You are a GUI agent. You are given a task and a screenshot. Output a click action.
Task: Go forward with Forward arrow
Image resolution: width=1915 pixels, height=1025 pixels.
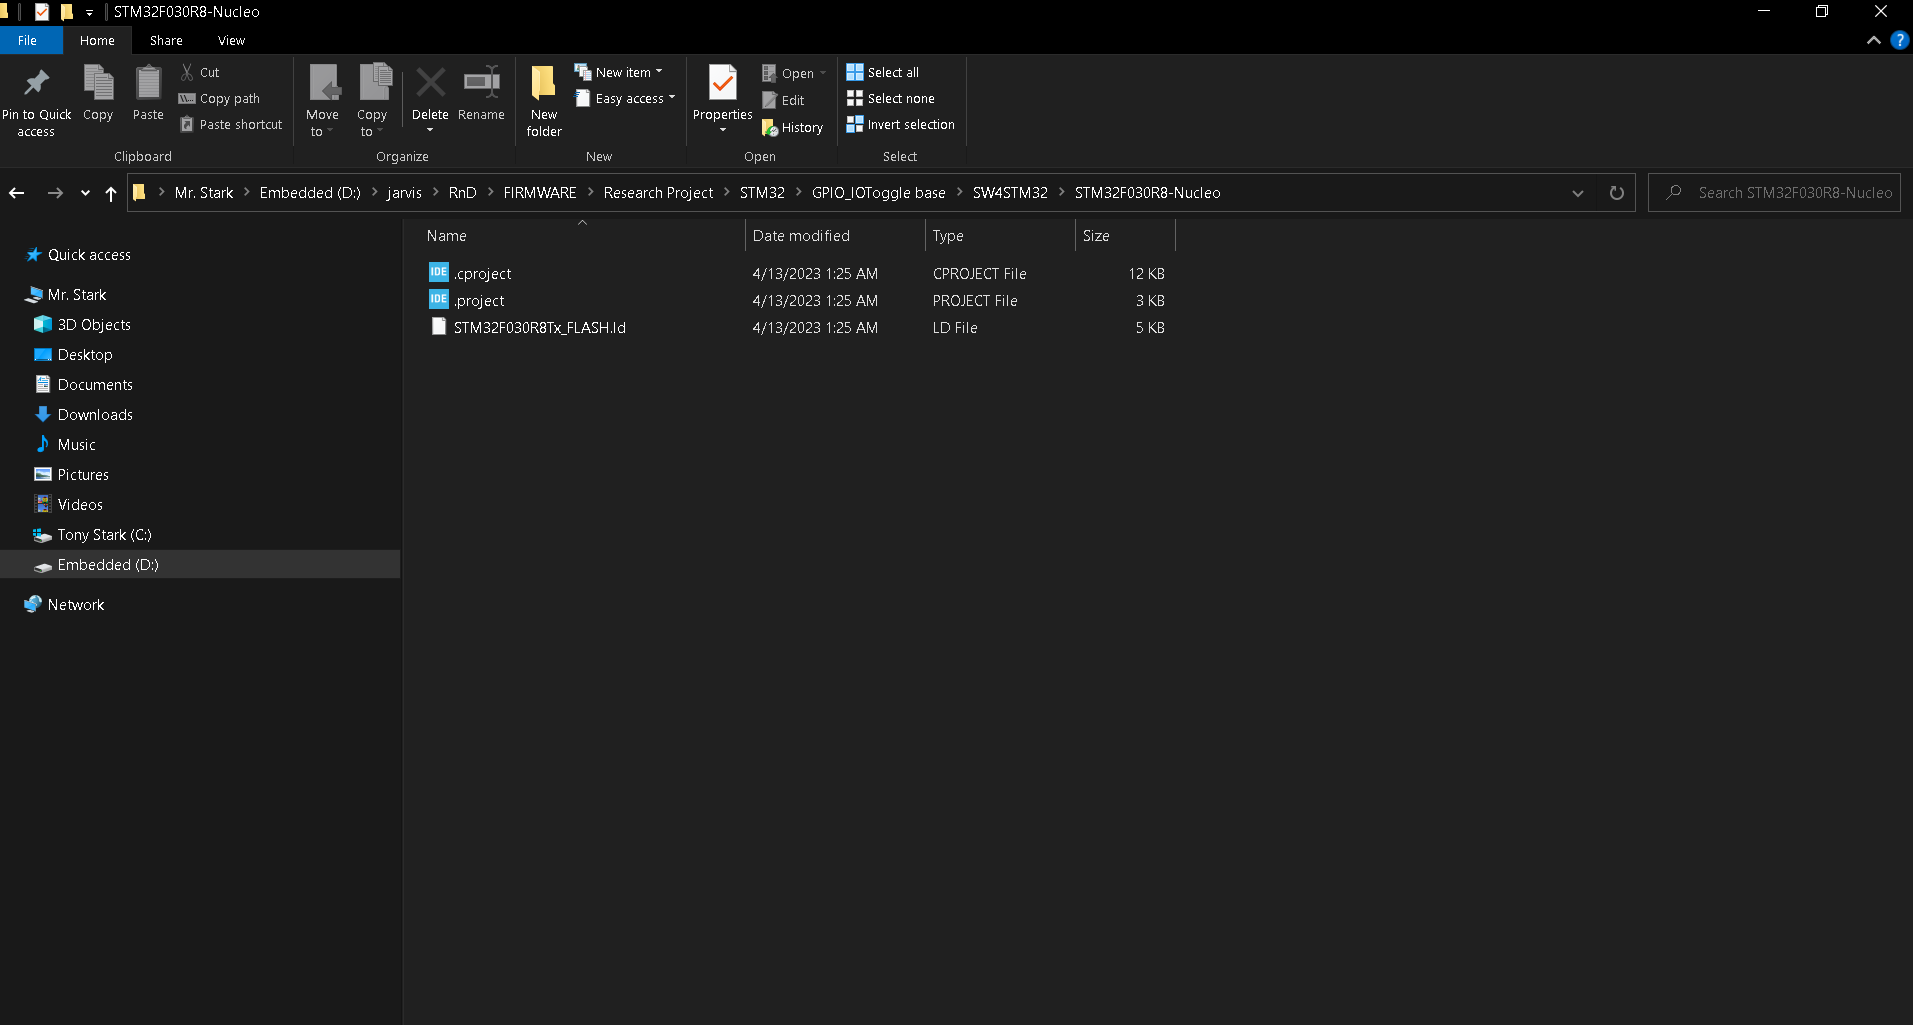[55, 193]
